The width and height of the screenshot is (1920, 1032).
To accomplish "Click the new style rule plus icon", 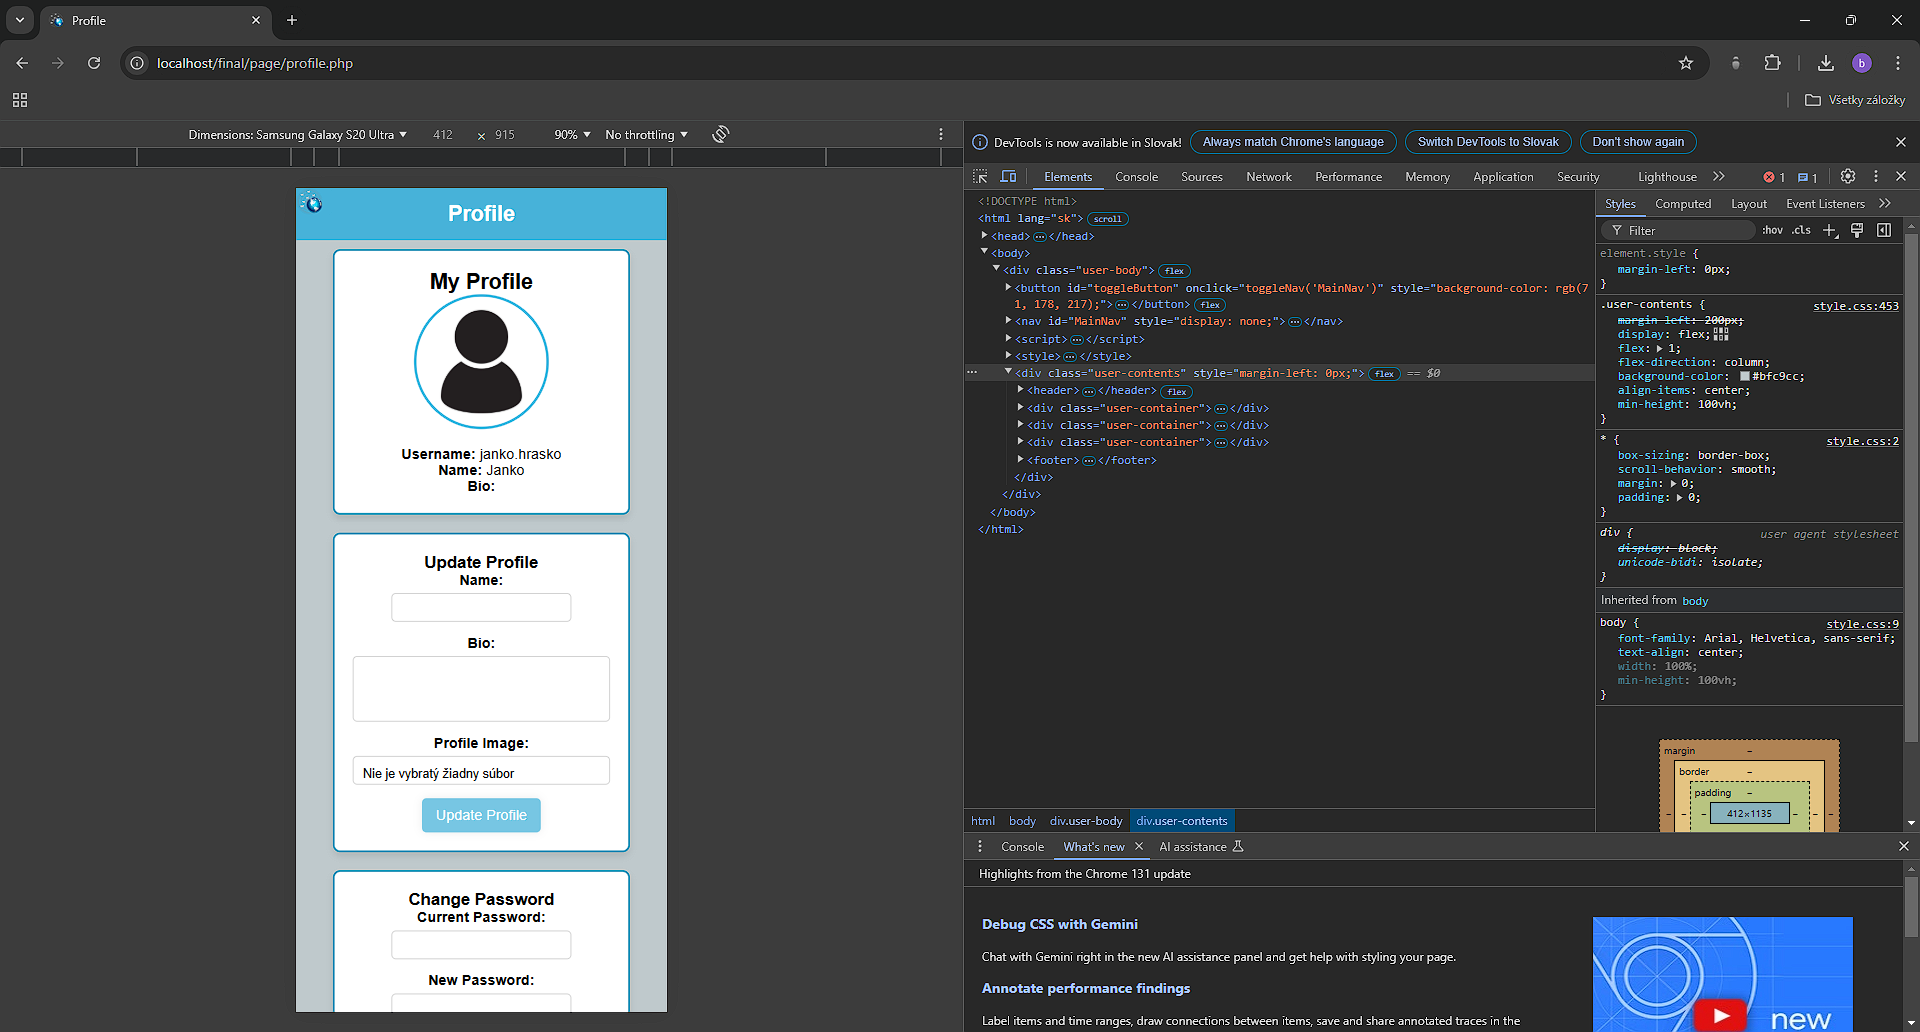I will (1829, 230).
